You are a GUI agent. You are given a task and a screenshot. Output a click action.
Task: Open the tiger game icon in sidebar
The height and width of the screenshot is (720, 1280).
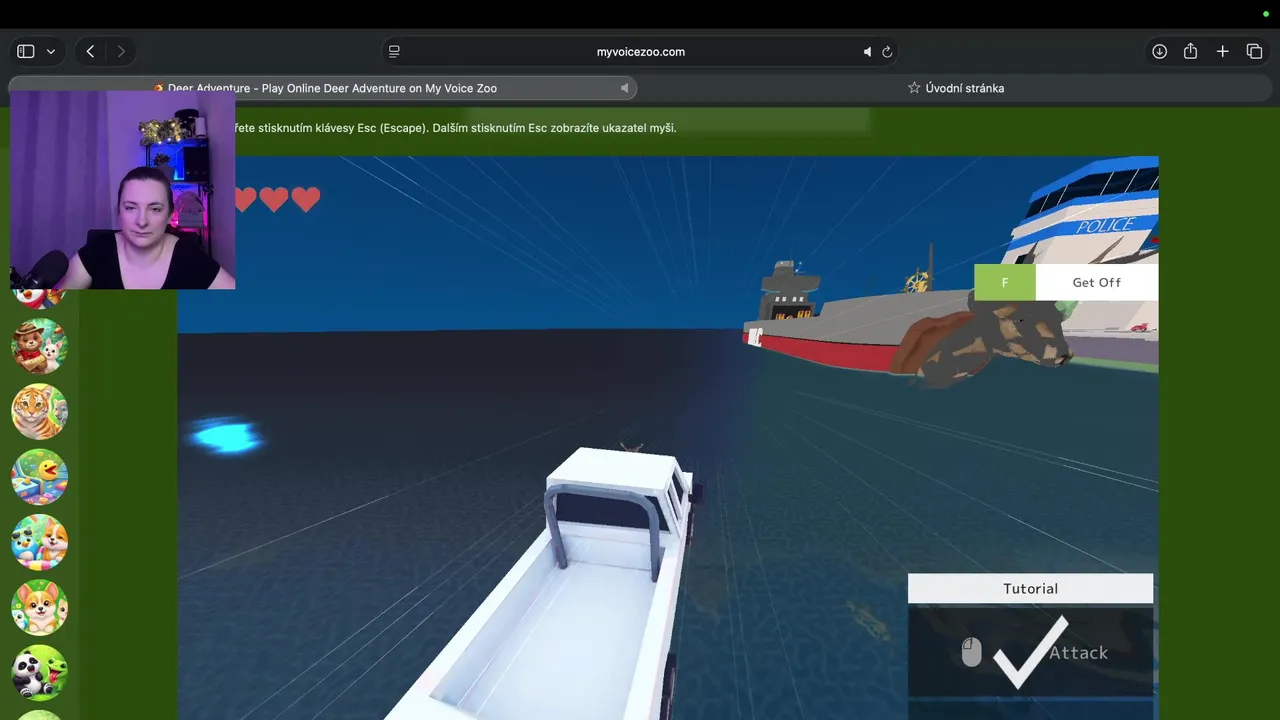(39, 411)
